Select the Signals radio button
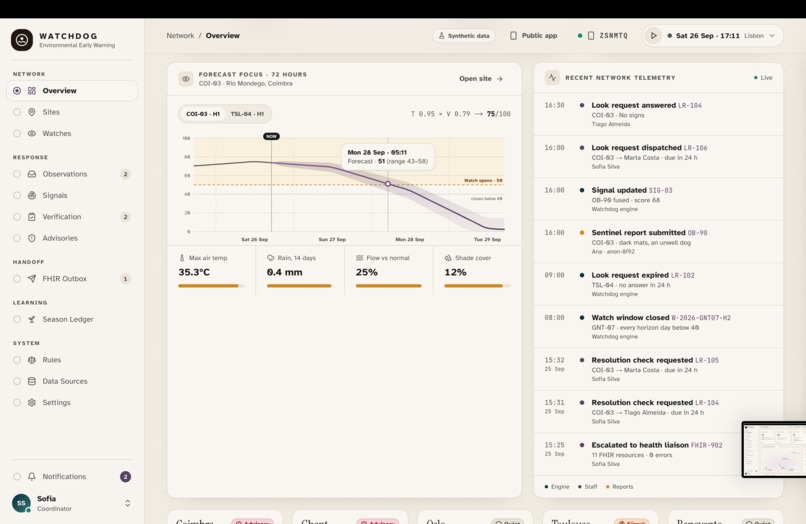Image resolution: width=806 pixels, height=524 pixels. click(17, 195)
